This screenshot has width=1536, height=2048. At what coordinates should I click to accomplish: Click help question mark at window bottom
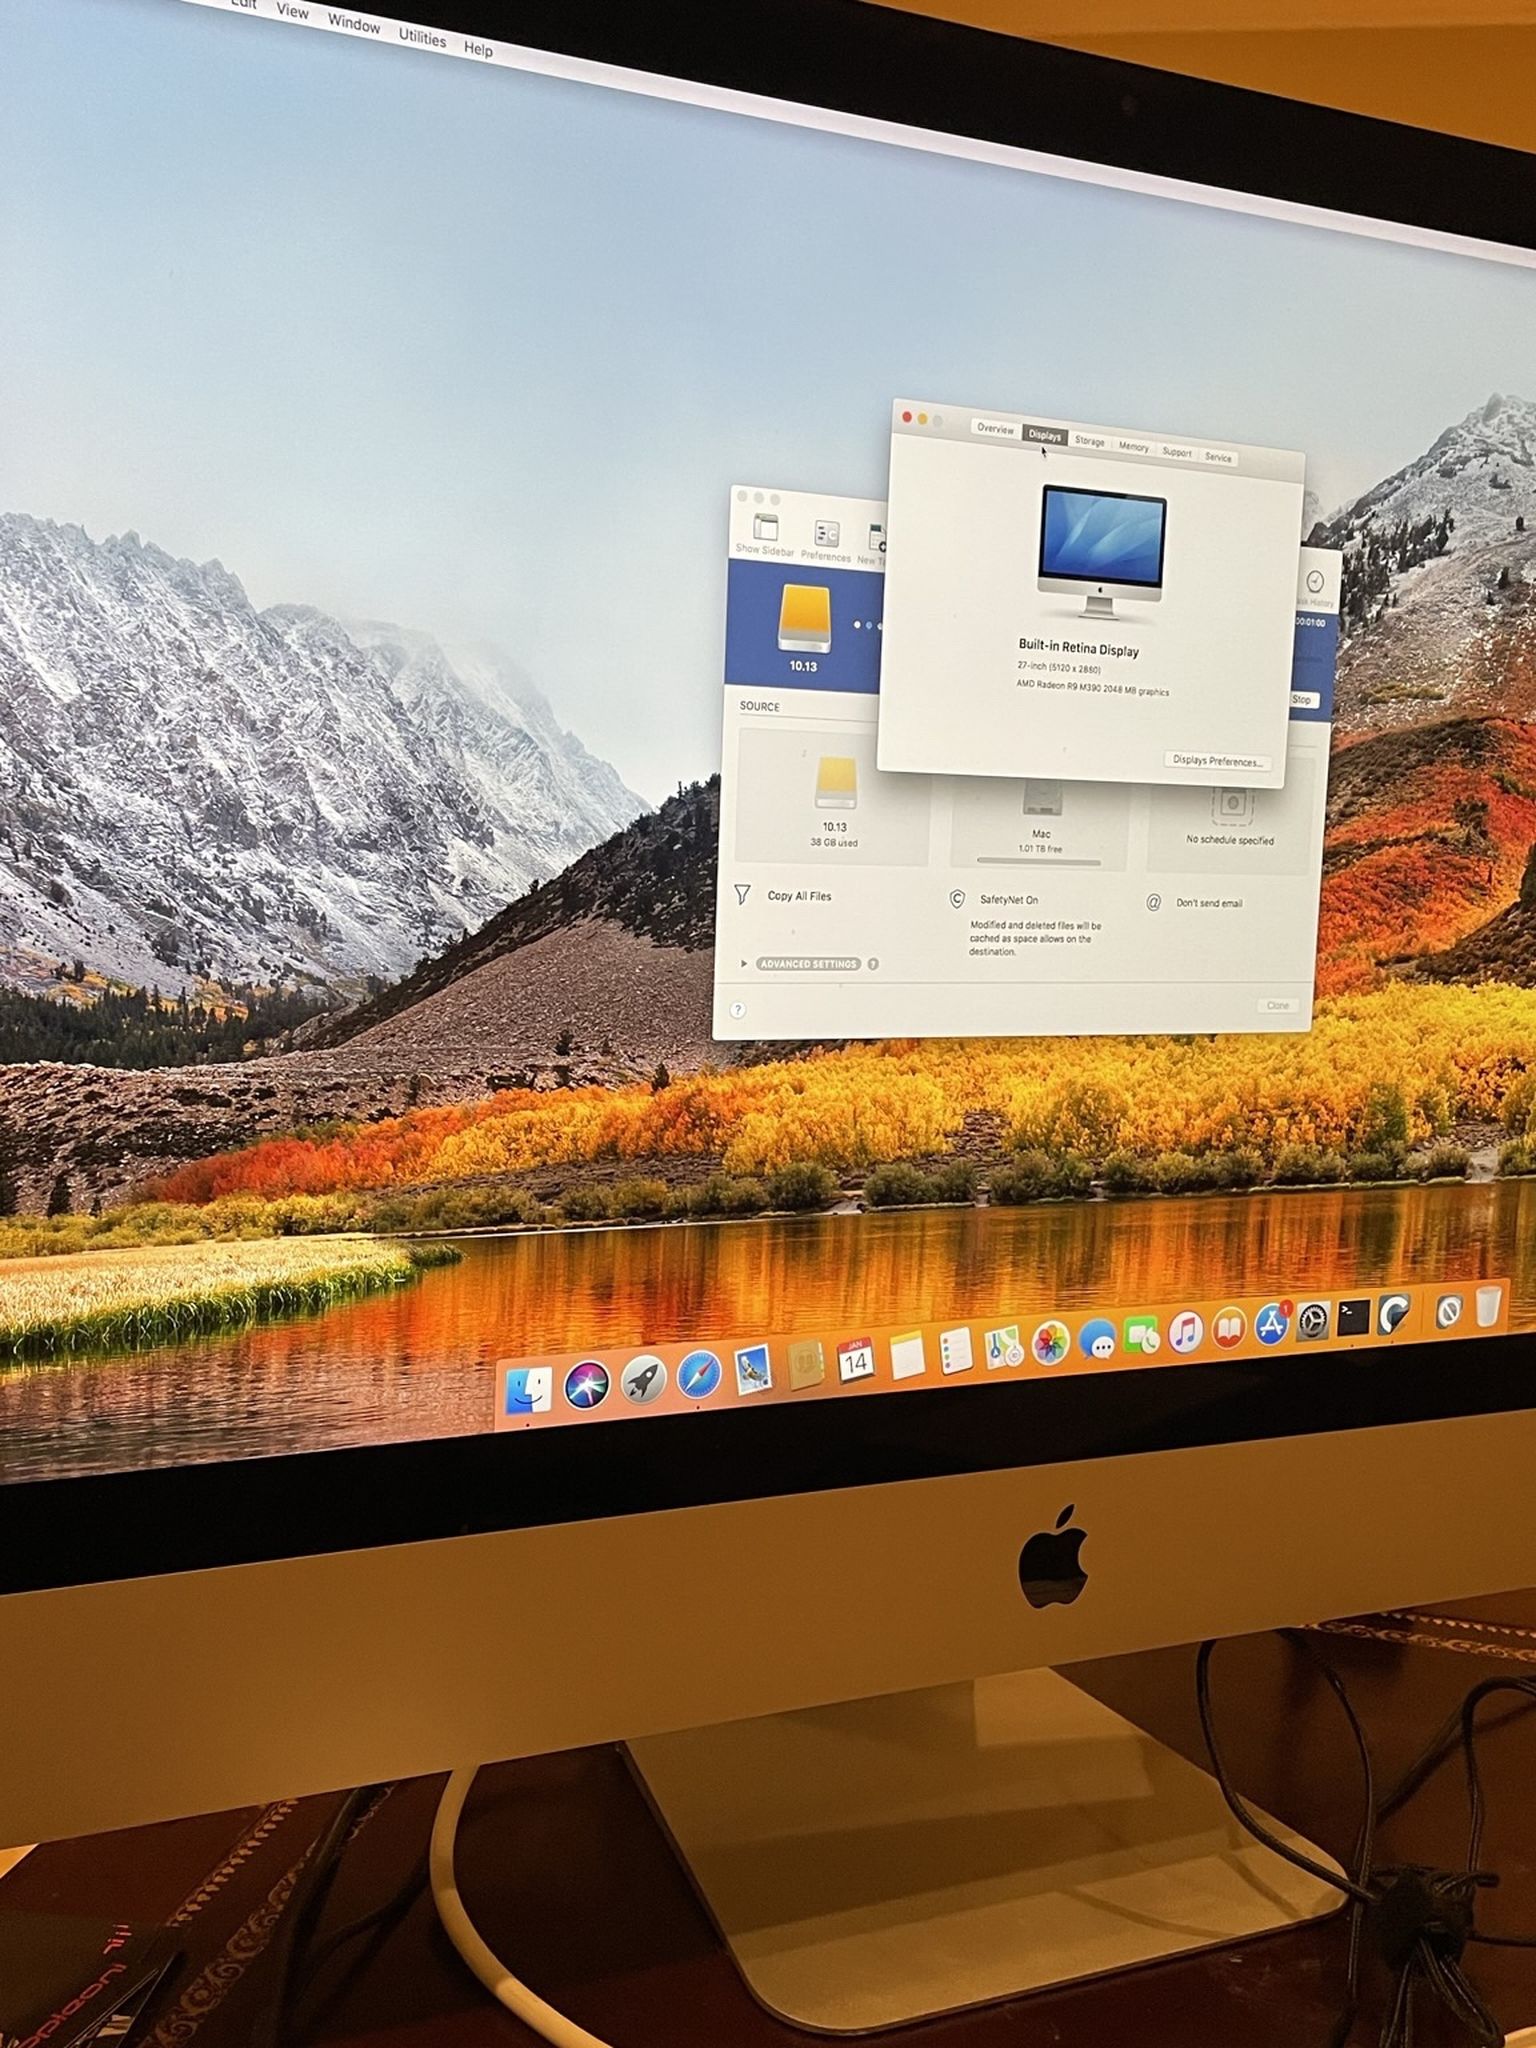pos(738,1009)
